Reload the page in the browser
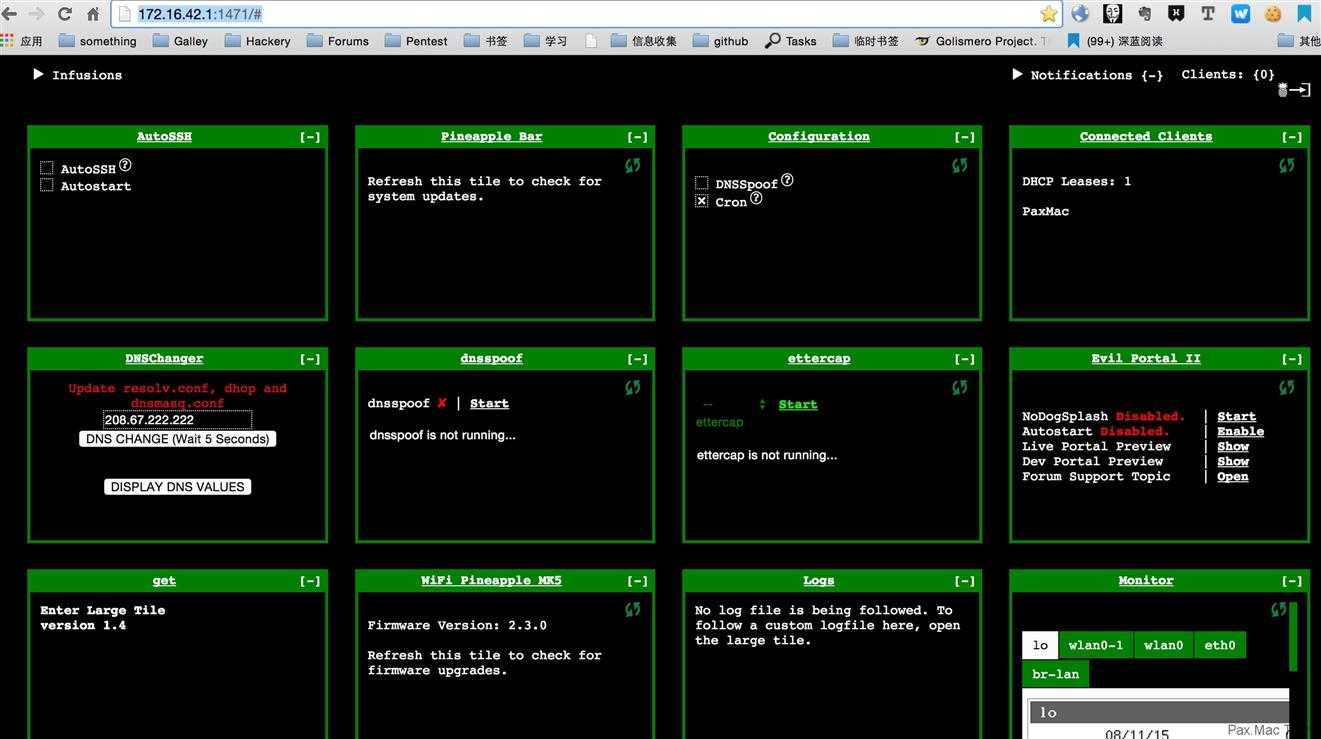The width and height of the screenshot is (1321, 739). coord(65,14)
